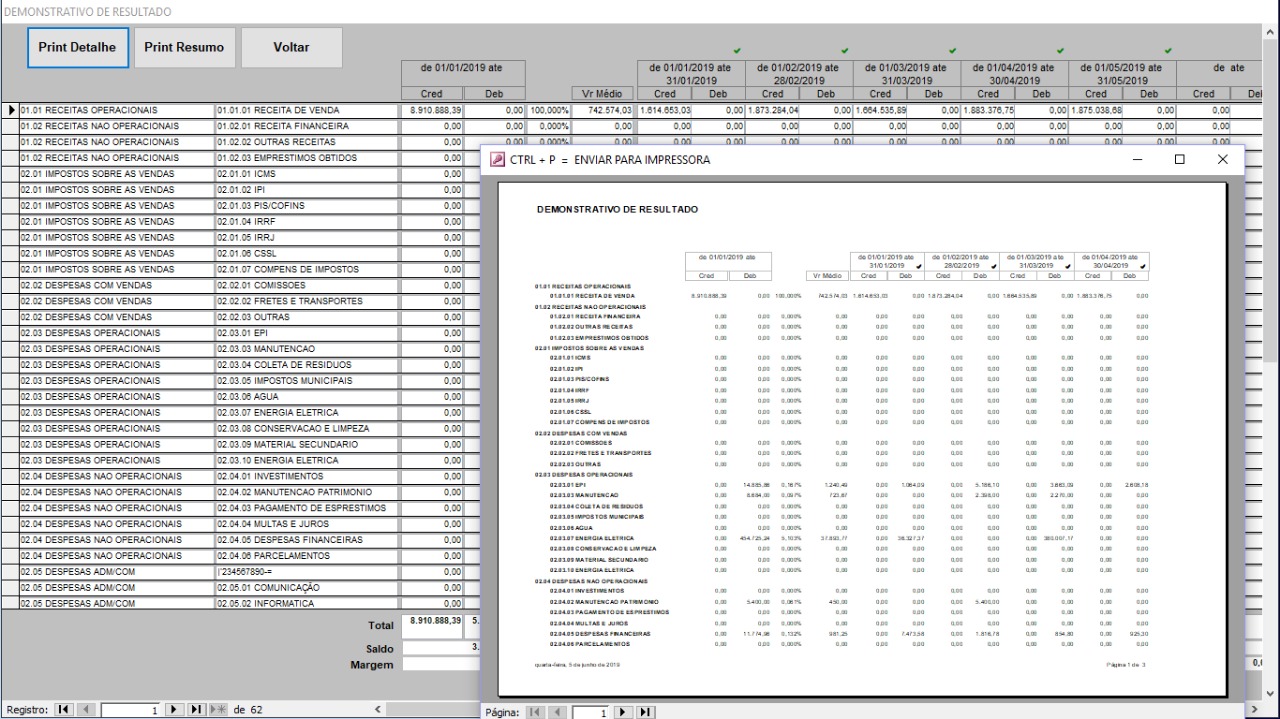Select '02.04.06 PARCELAMENTOS' cell

[x=307, y=555]
